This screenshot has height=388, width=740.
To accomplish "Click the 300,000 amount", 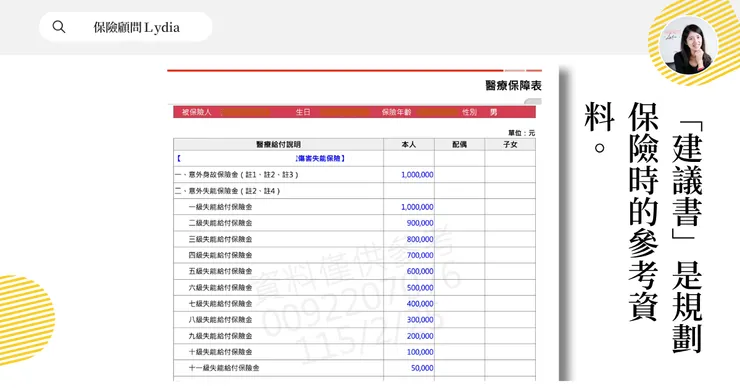I will click(420, 320).
